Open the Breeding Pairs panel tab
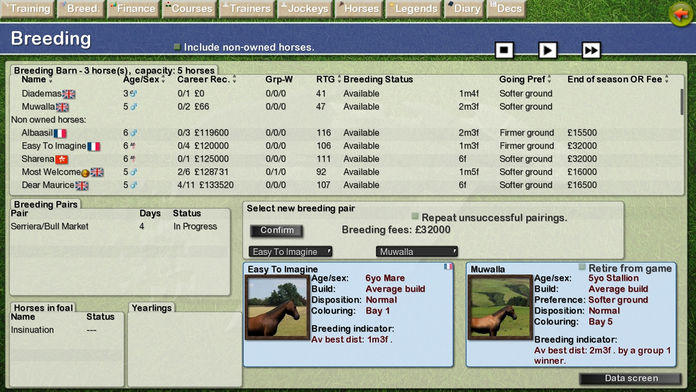Image resolution: width=696 pixels, height=392 pixels. coord(45,204)
